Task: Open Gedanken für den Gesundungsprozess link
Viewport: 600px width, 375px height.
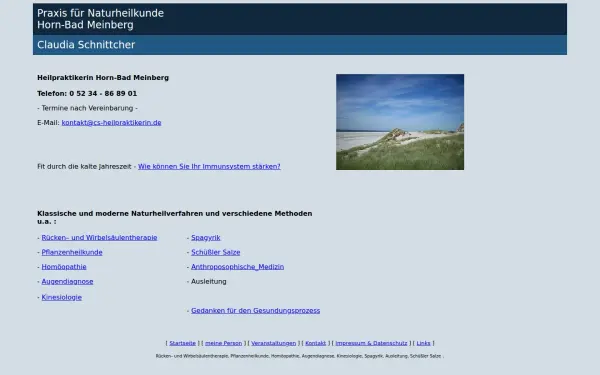Action: tap(256, 310)
